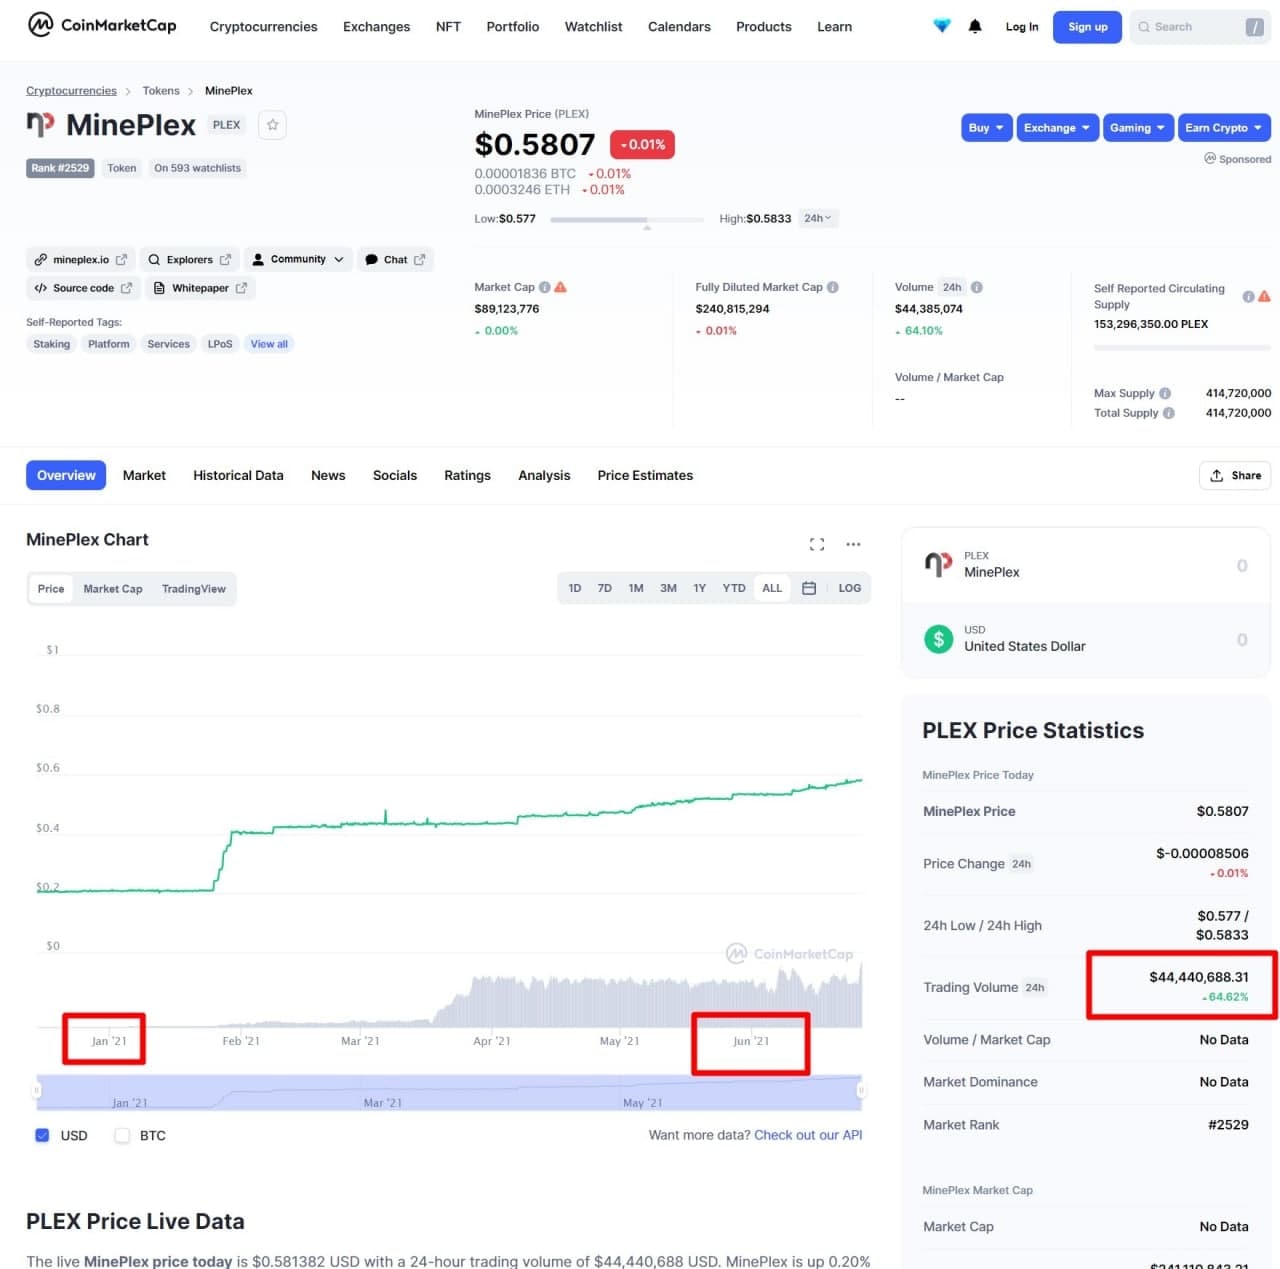Viewport: 1280px width, 1269px height.
Task: Select the 3M chart range
Action: (668, 588)
